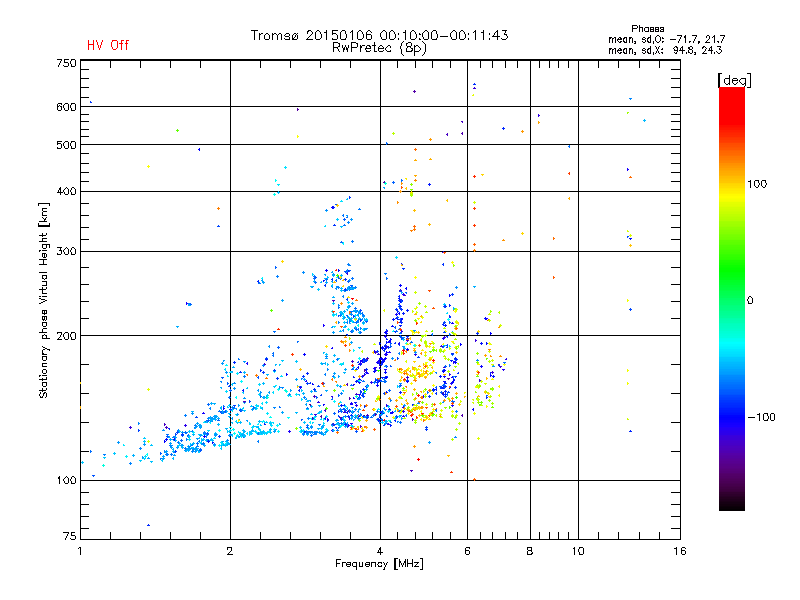Select 'mean, sd,O: -71.7, 21.7' text
The image size is (800, 600).
pyautogui.click(x=666, y=39)
